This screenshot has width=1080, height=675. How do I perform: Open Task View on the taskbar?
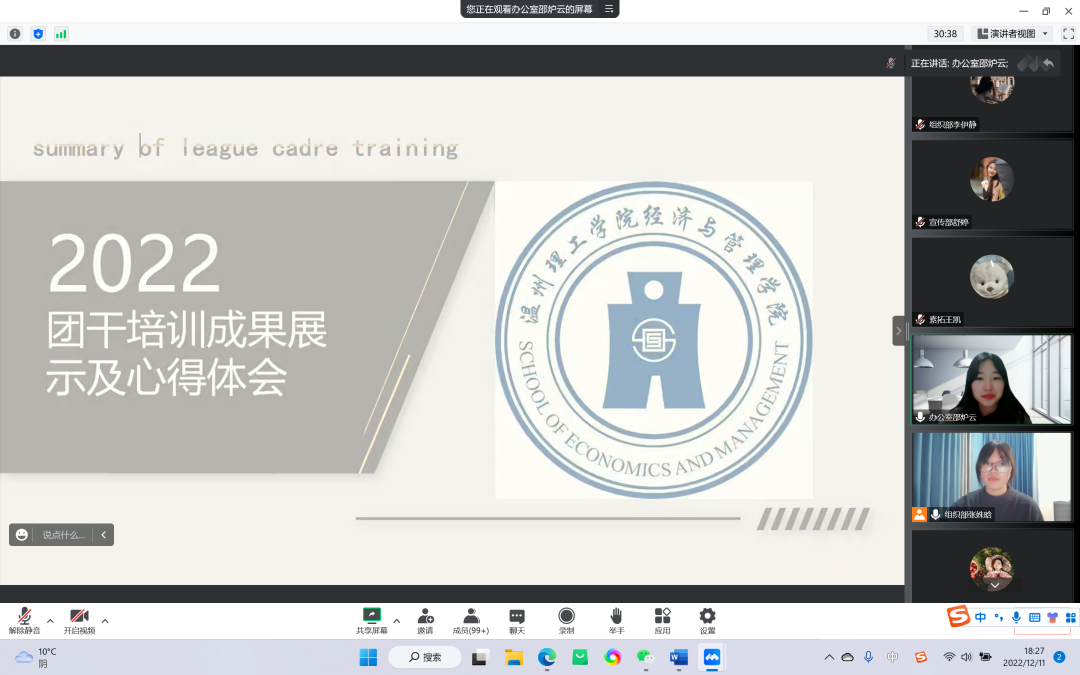[481, 658]
